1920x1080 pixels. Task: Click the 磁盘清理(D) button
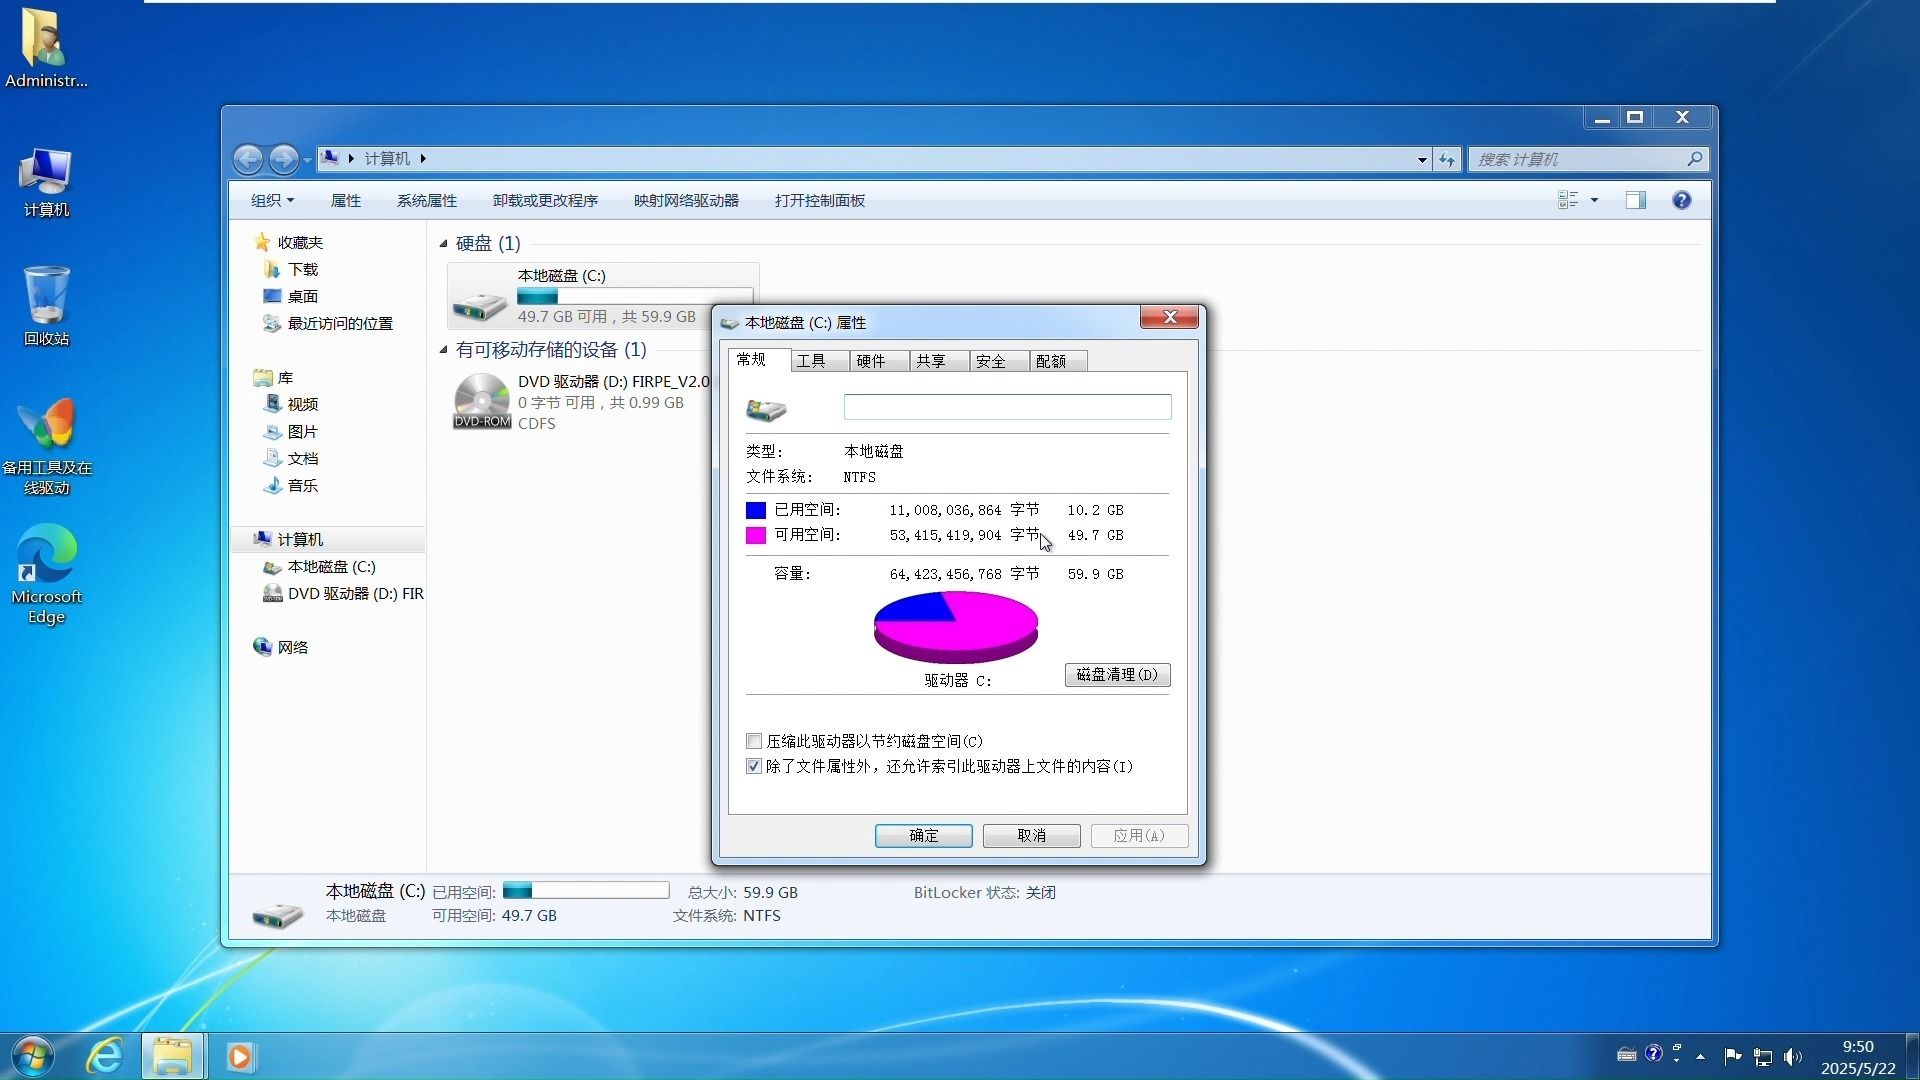[x=1117, y=675]
